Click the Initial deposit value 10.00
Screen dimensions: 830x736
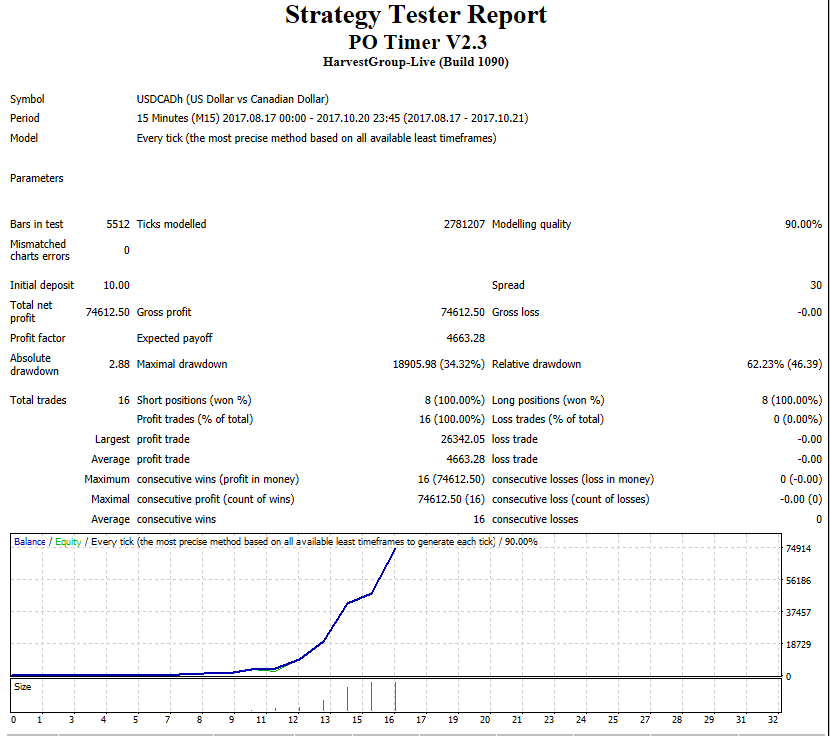pyautogui.click(x=116, y=285)
